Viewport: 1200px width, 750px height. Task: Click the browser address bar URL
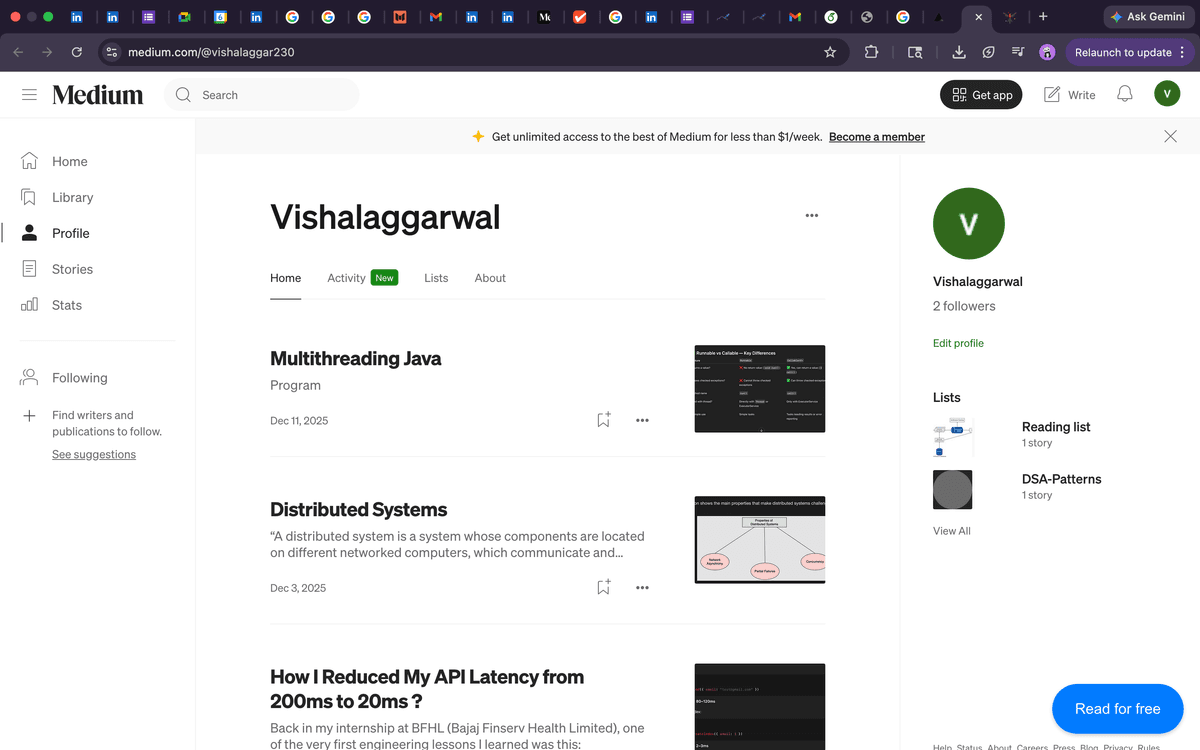(211, 52)
